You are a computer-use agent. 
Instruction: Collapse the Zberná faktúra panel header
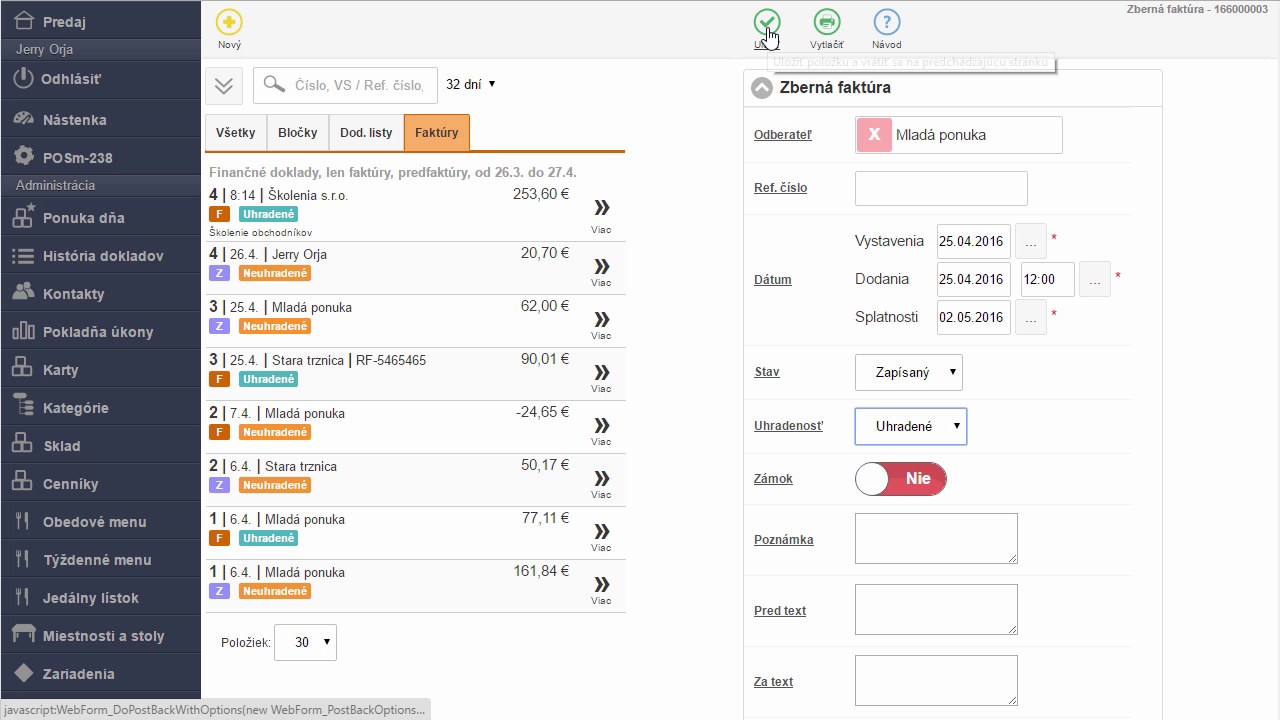tap(762, 88)
